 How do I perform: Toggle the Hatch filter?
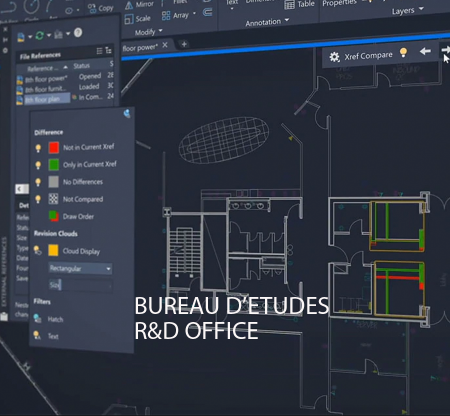click(x=37, y=318)
